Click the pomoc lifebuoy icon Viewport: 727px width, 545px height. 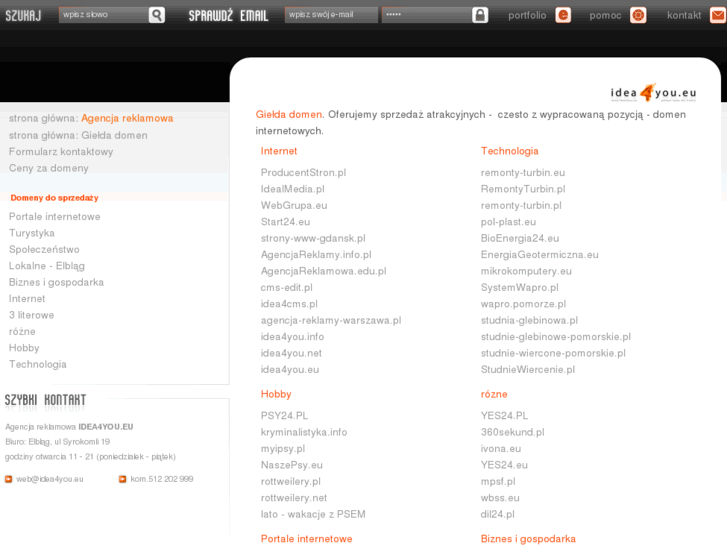coord(638,15)
